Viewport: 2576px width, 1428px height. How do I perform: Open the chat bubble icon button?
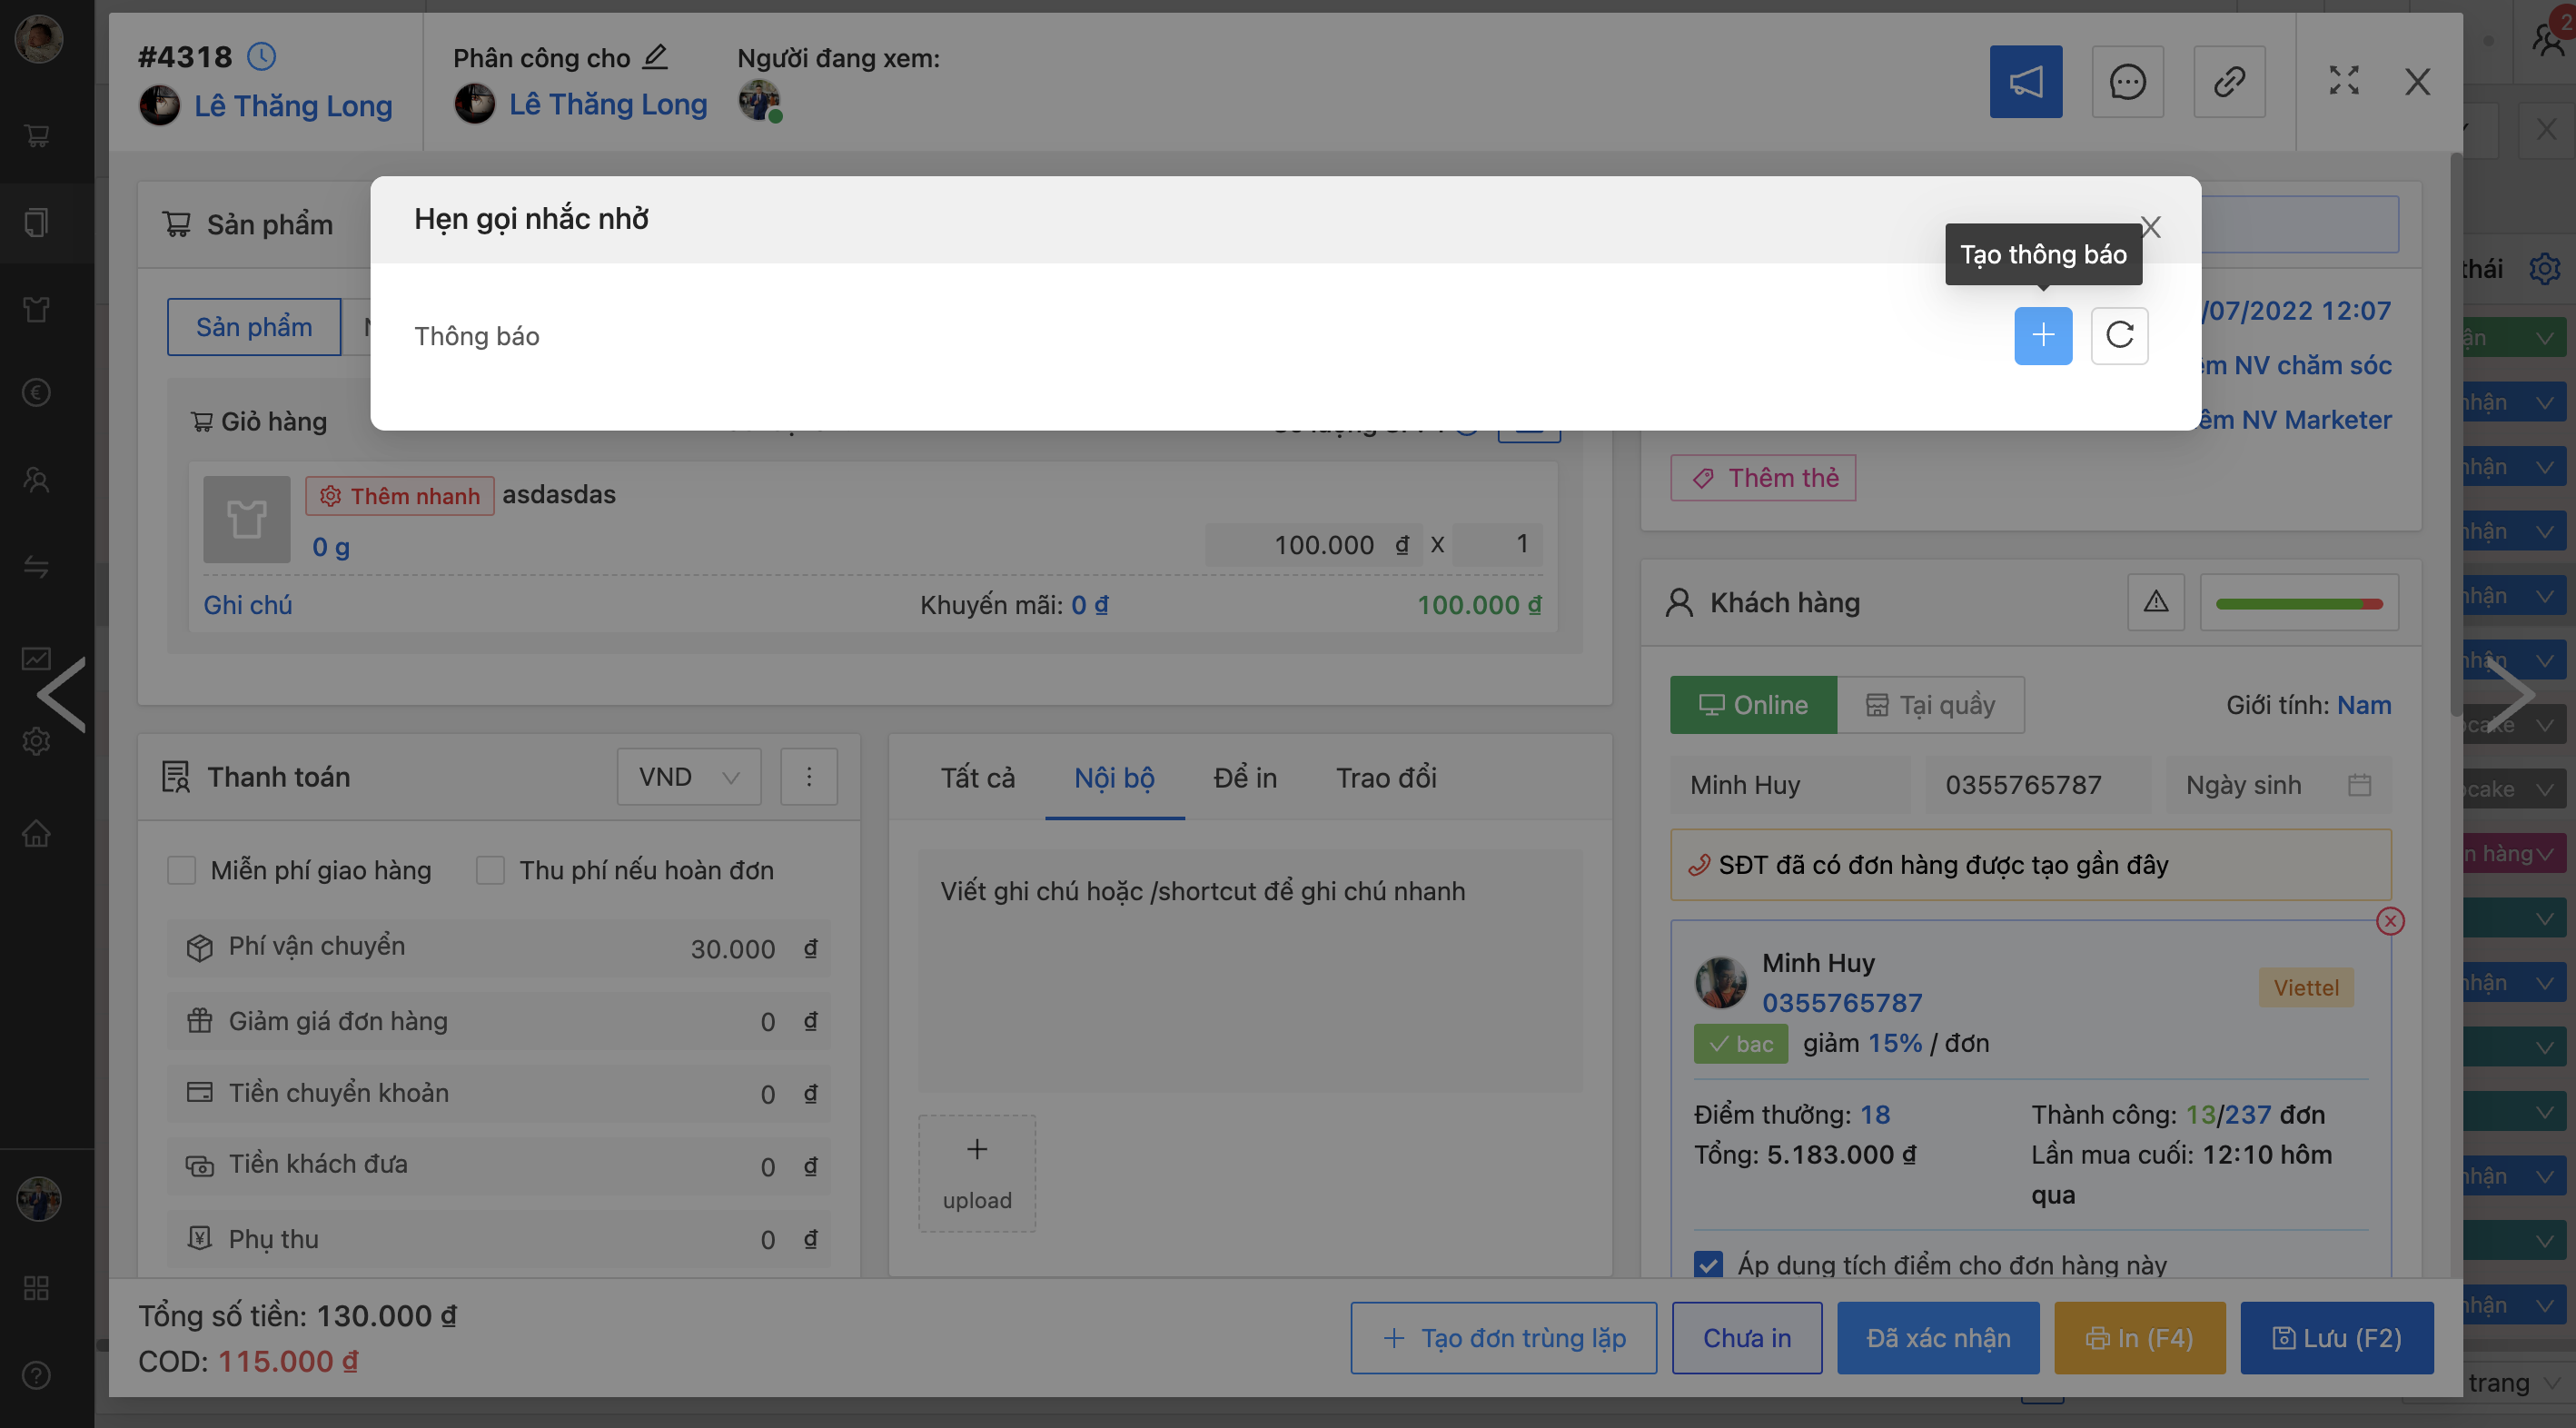2127,81
